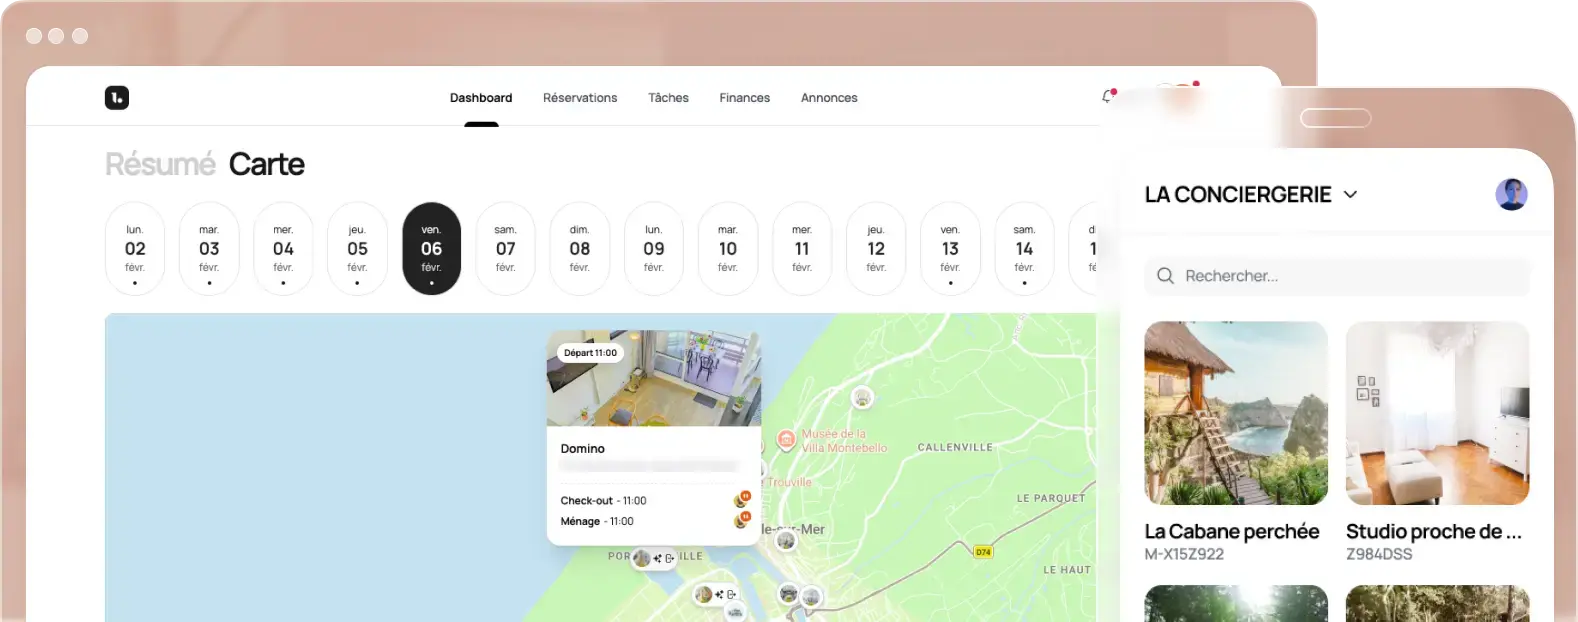The height and width of the screenshot is (622, 1578).
Task: Select date ven. 13 févr.
Action: coord(950,249)
